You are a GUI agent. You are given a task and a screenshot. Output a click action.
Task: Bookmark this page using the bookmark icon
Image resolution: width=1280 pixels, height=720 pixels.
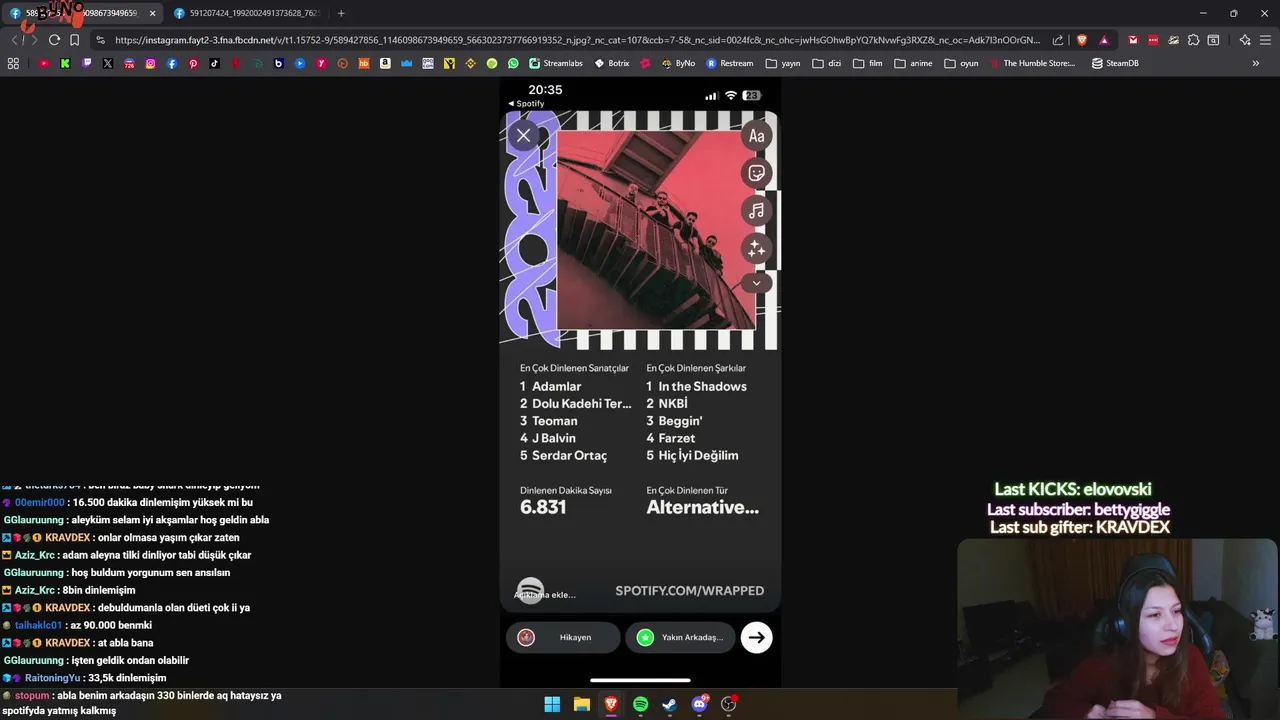(74, 40)
